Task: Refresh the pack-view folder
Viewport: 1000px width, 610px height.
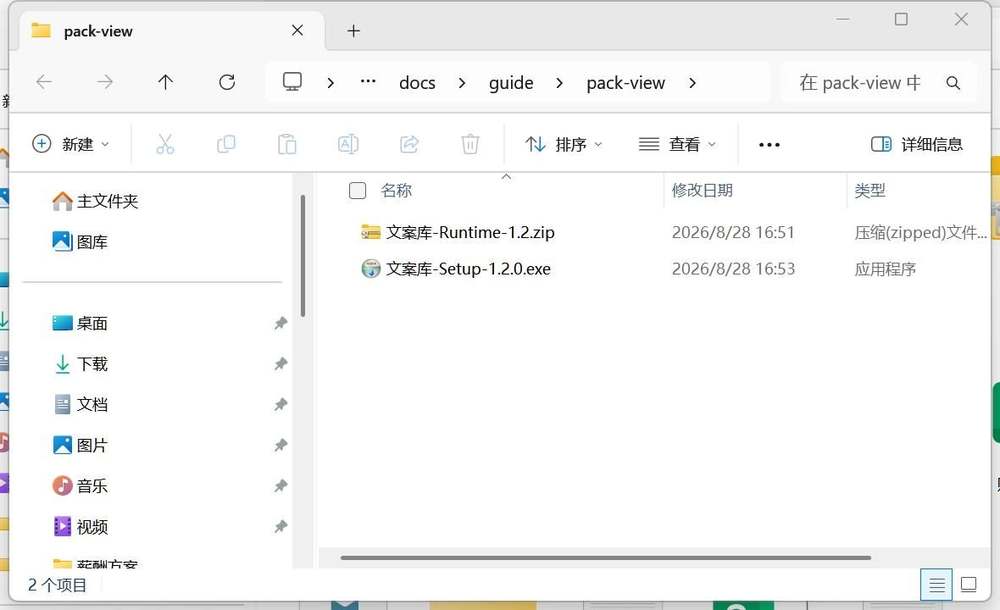Action: click(227, 82)
